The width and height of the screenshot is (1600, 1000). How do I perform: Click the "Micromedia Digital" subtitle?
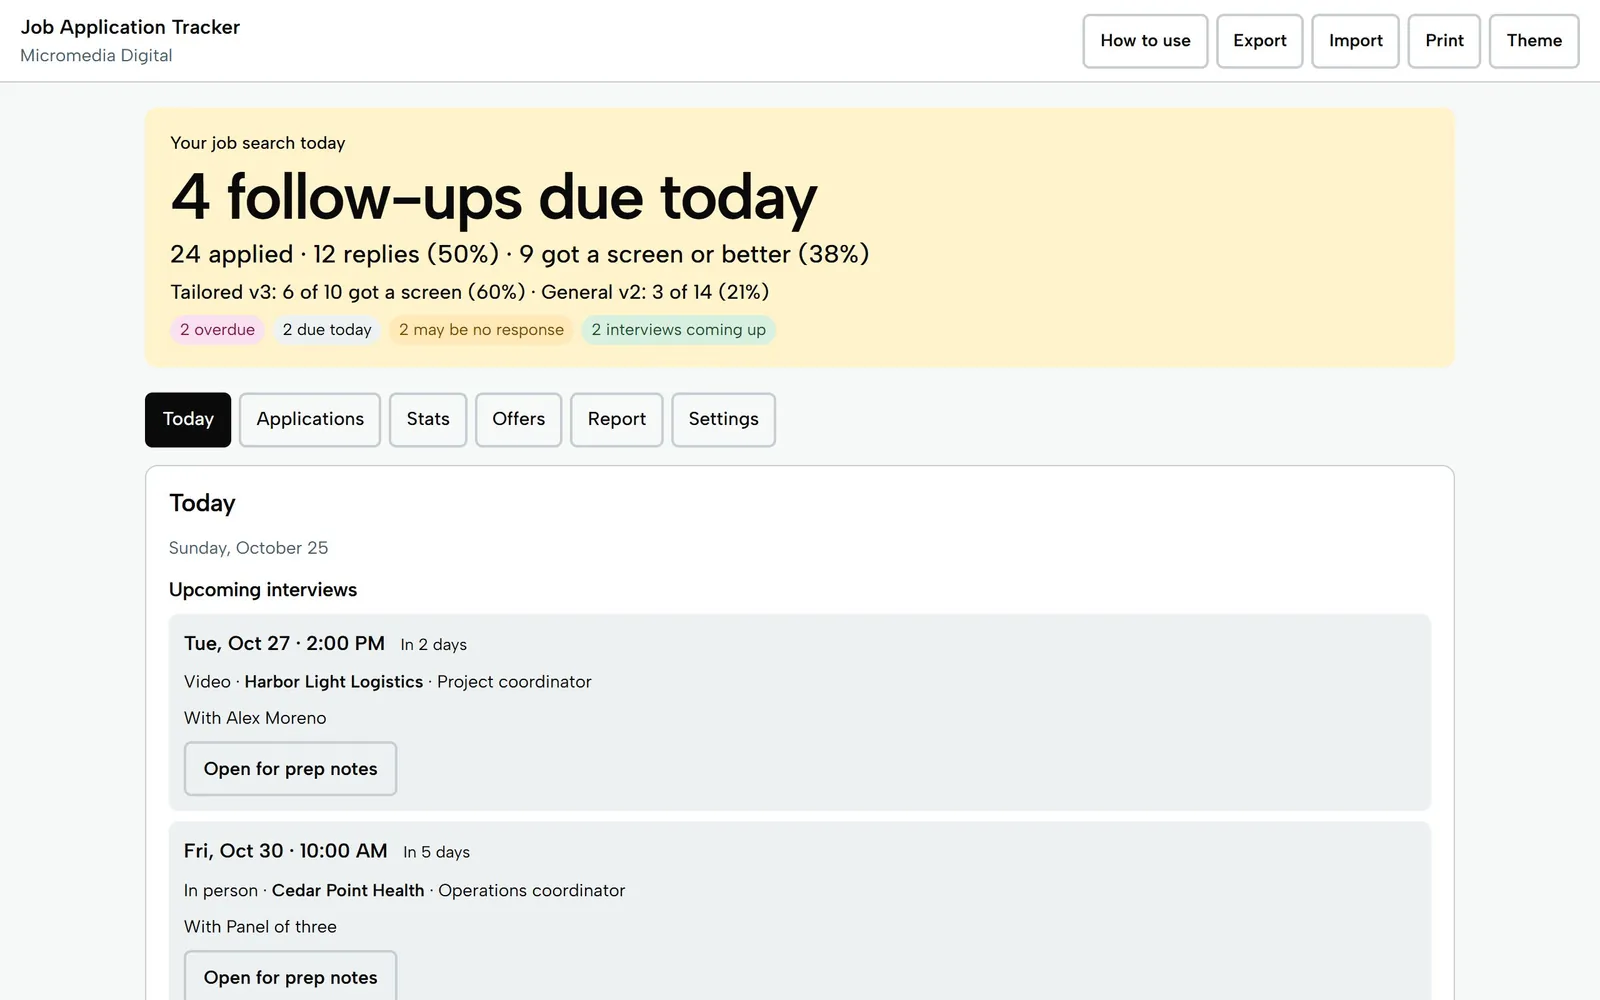[96, 56]
